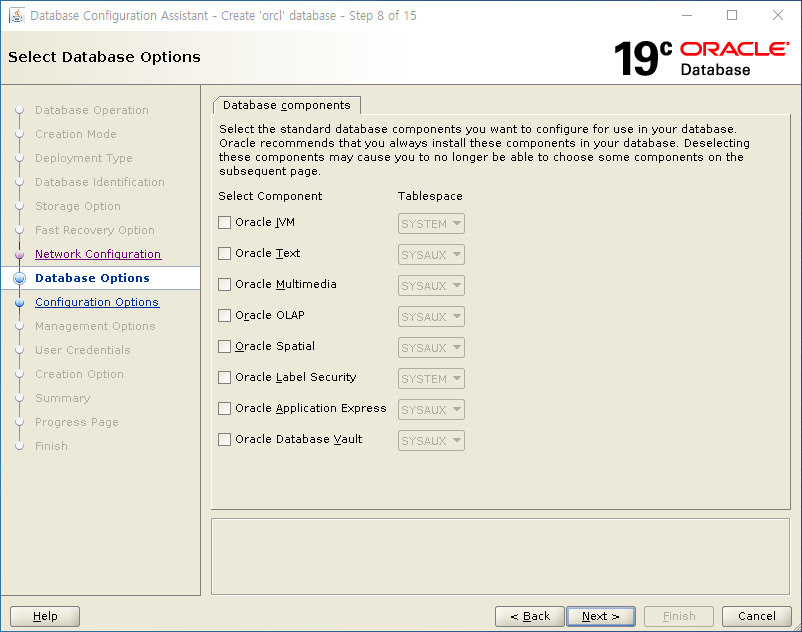Screen dimensions: 802x632
Task: Click the Cancel button
Action: tap(757, 616)
